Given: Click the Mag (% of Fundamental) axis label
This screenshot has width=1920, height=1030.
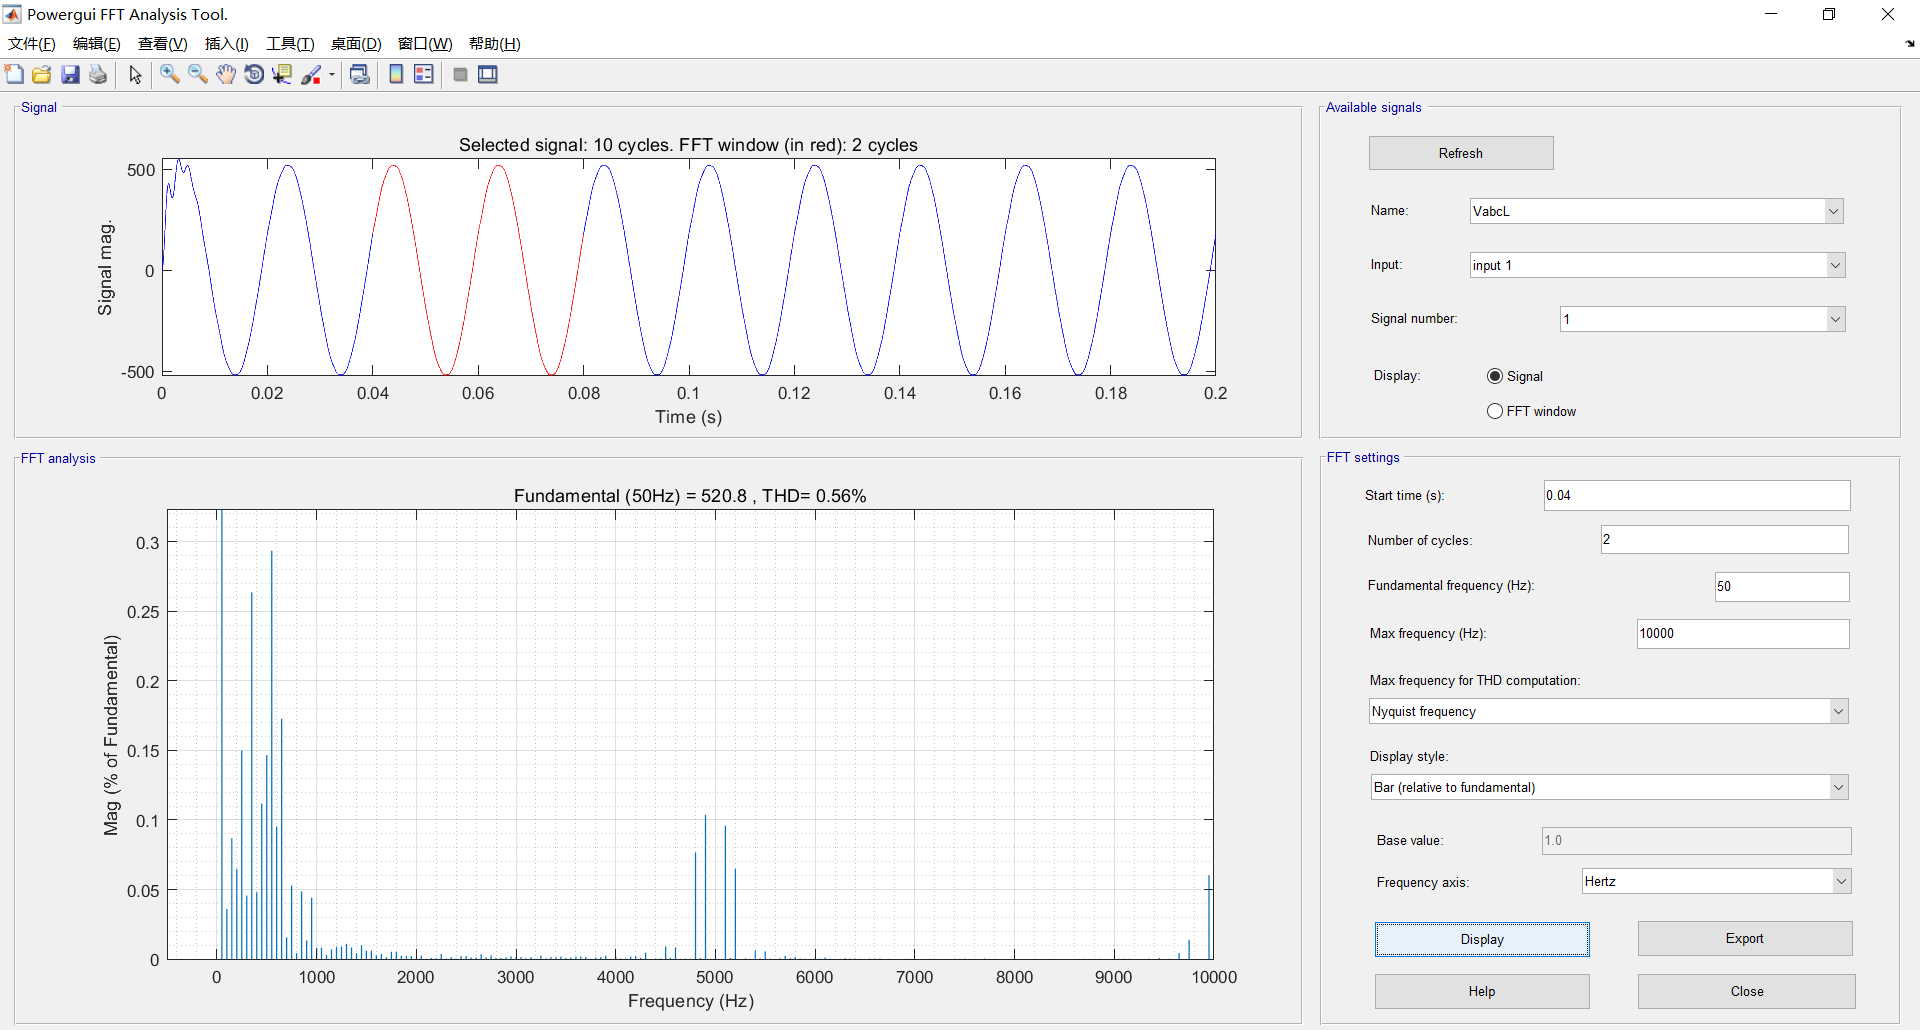Looking at the screenshot, I should tap(111, 735).
